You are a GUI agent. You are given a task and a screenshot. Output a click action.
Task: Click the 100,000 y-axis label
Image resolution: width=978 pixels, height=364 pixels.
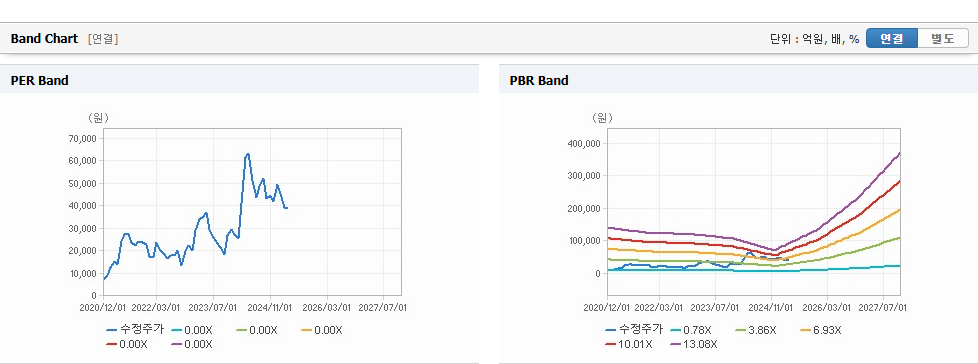583,241
